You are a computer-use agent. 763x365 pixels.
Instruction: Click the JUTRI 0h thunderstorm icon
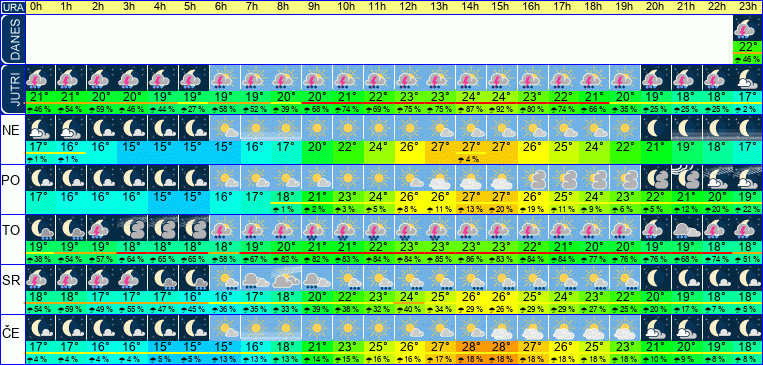click(40, 78)
